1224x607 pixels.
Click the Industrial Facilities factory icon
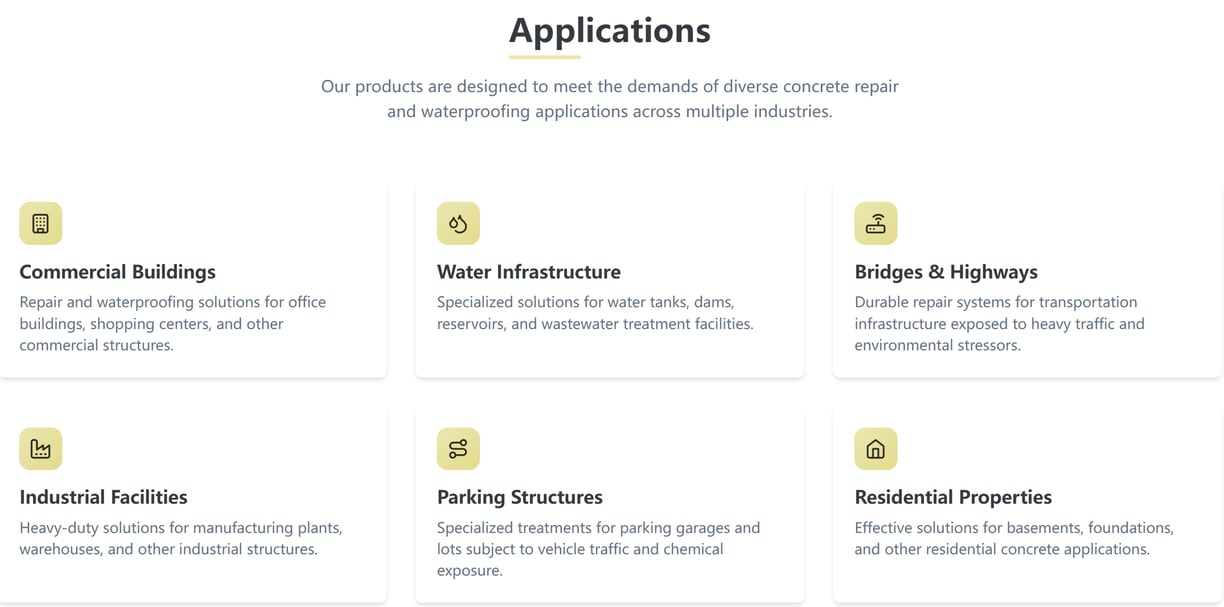41,449
